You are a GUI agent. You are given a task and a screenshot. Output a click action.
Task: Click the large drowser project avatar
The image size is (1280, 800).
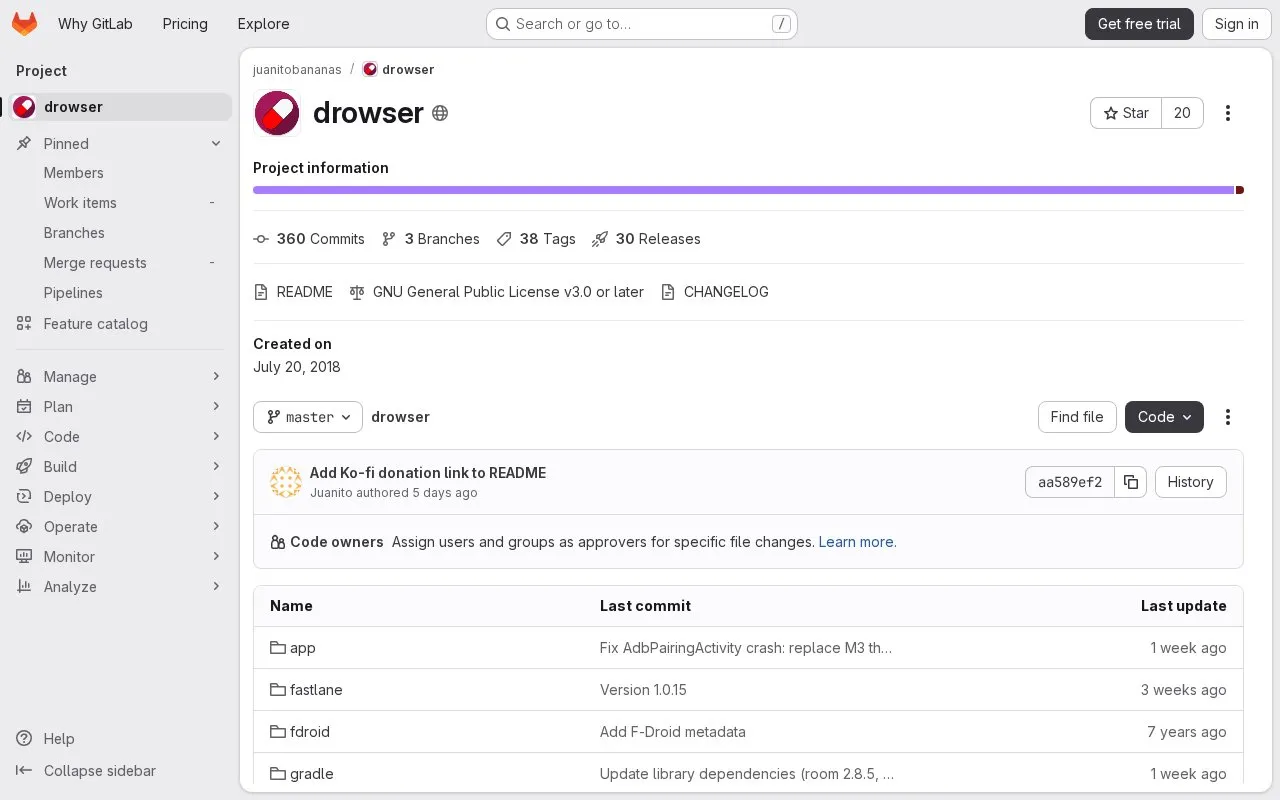coord(277,113)
